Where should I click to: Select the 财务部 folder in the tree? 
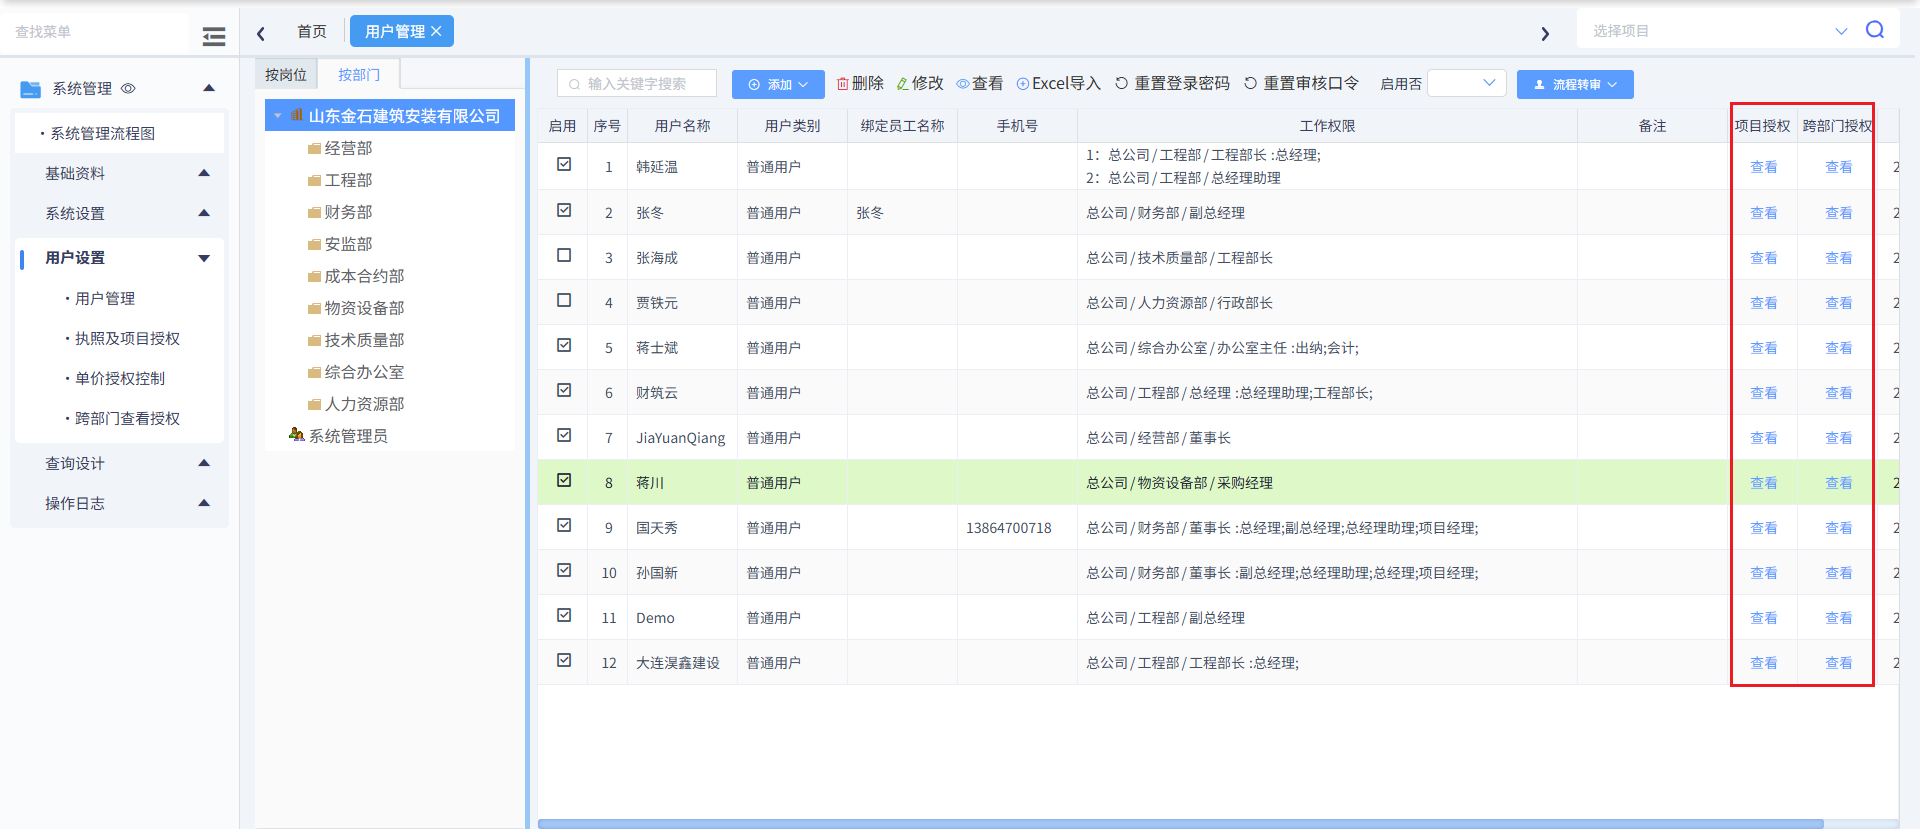click(340, 212)
